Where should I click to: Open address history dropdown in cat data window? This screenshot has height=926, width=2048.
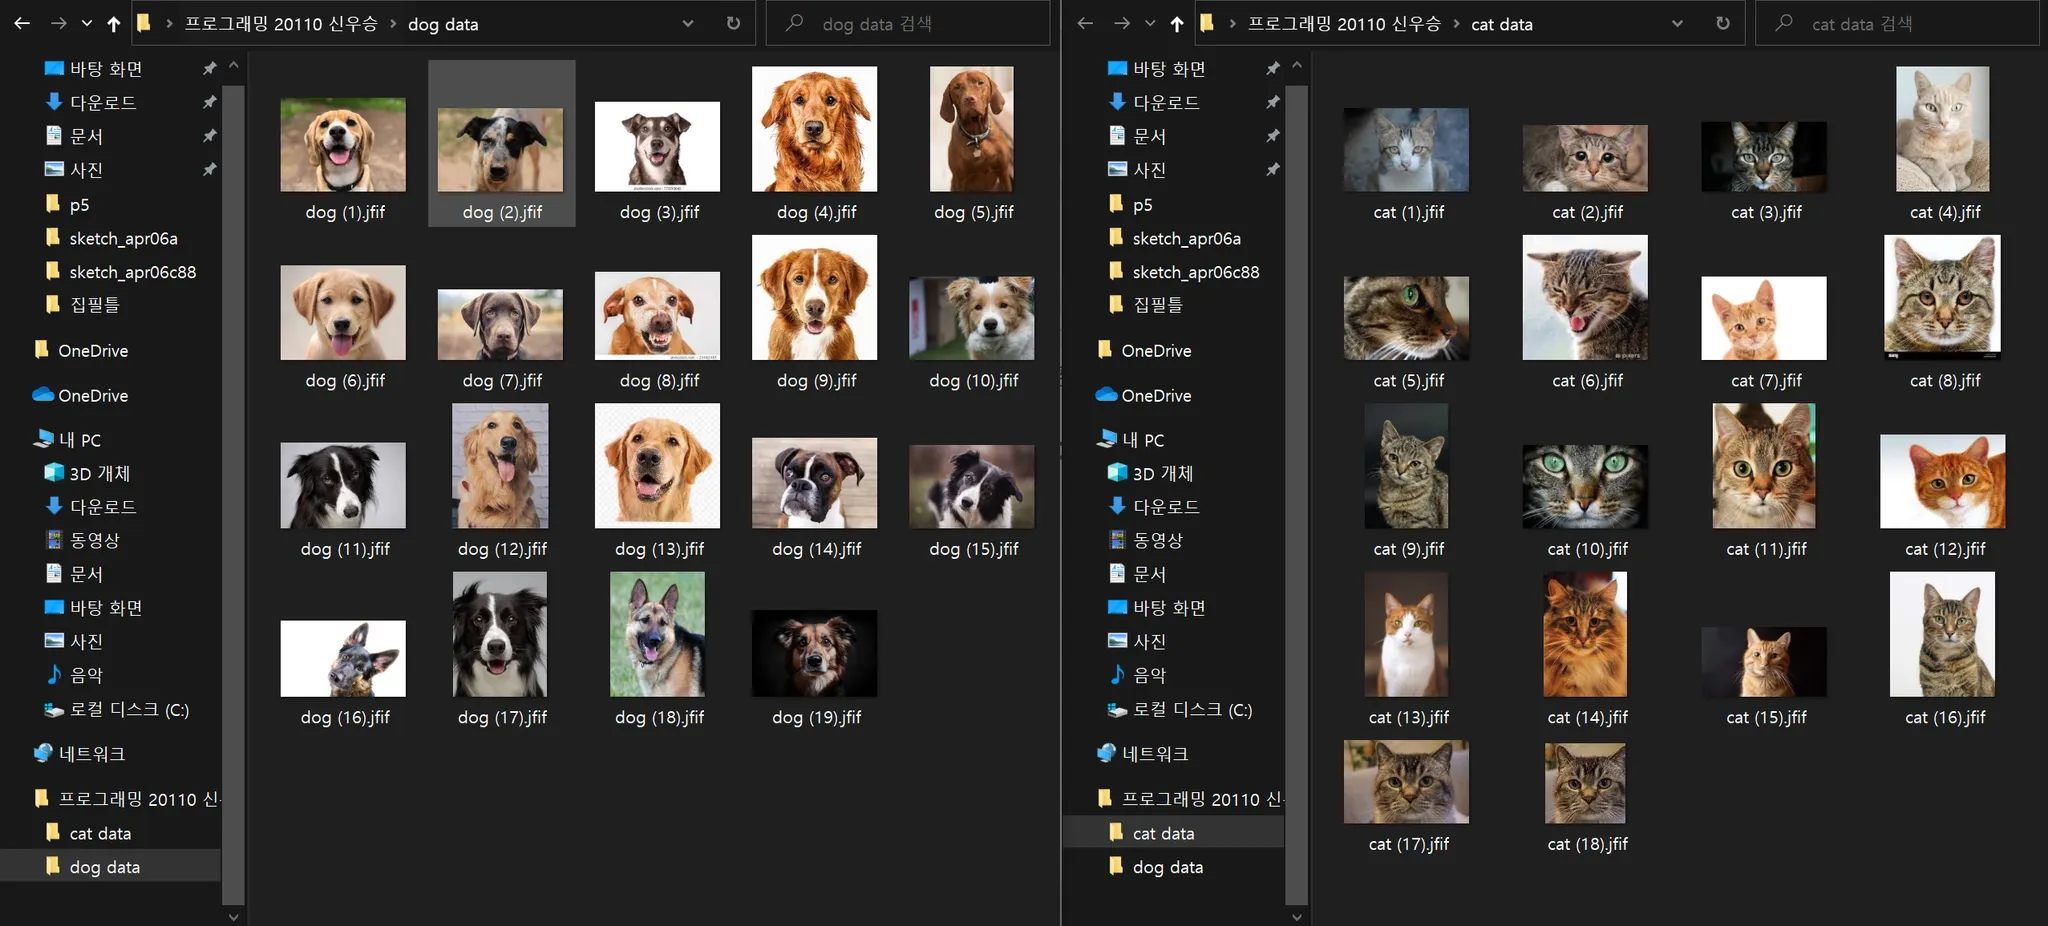(x=1677, y=24)
